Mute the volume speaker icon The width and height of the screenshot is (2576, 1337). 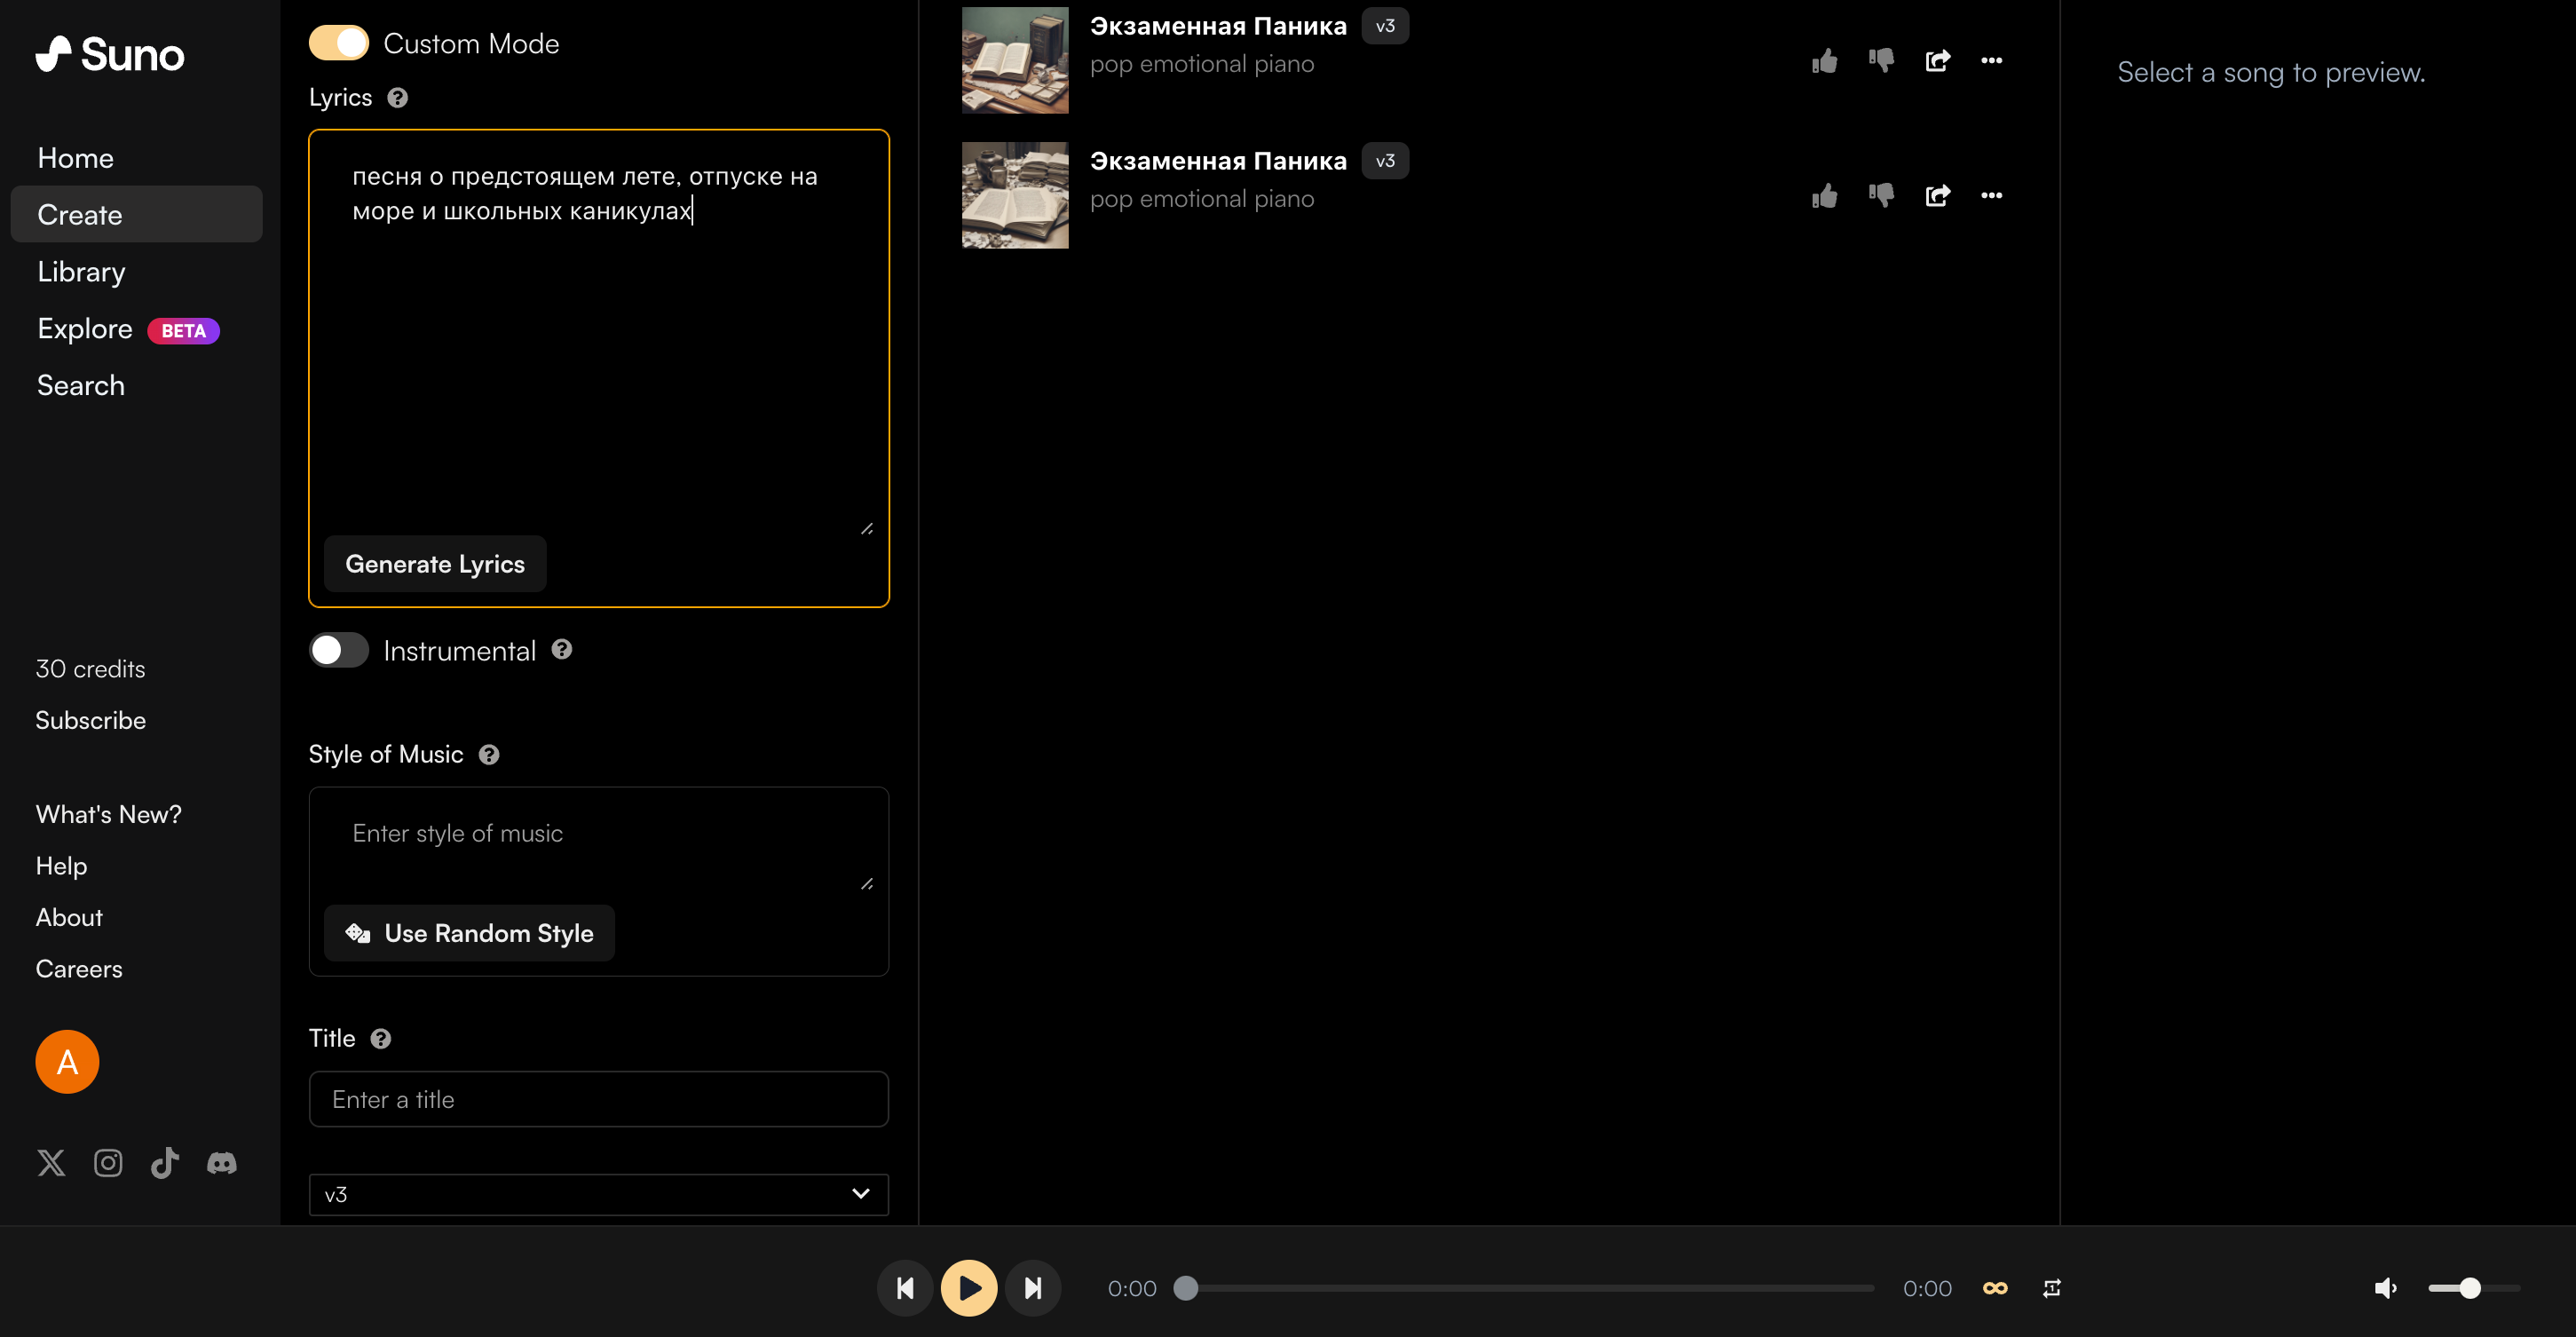pyautogui.click(x=2386, y=1289)
